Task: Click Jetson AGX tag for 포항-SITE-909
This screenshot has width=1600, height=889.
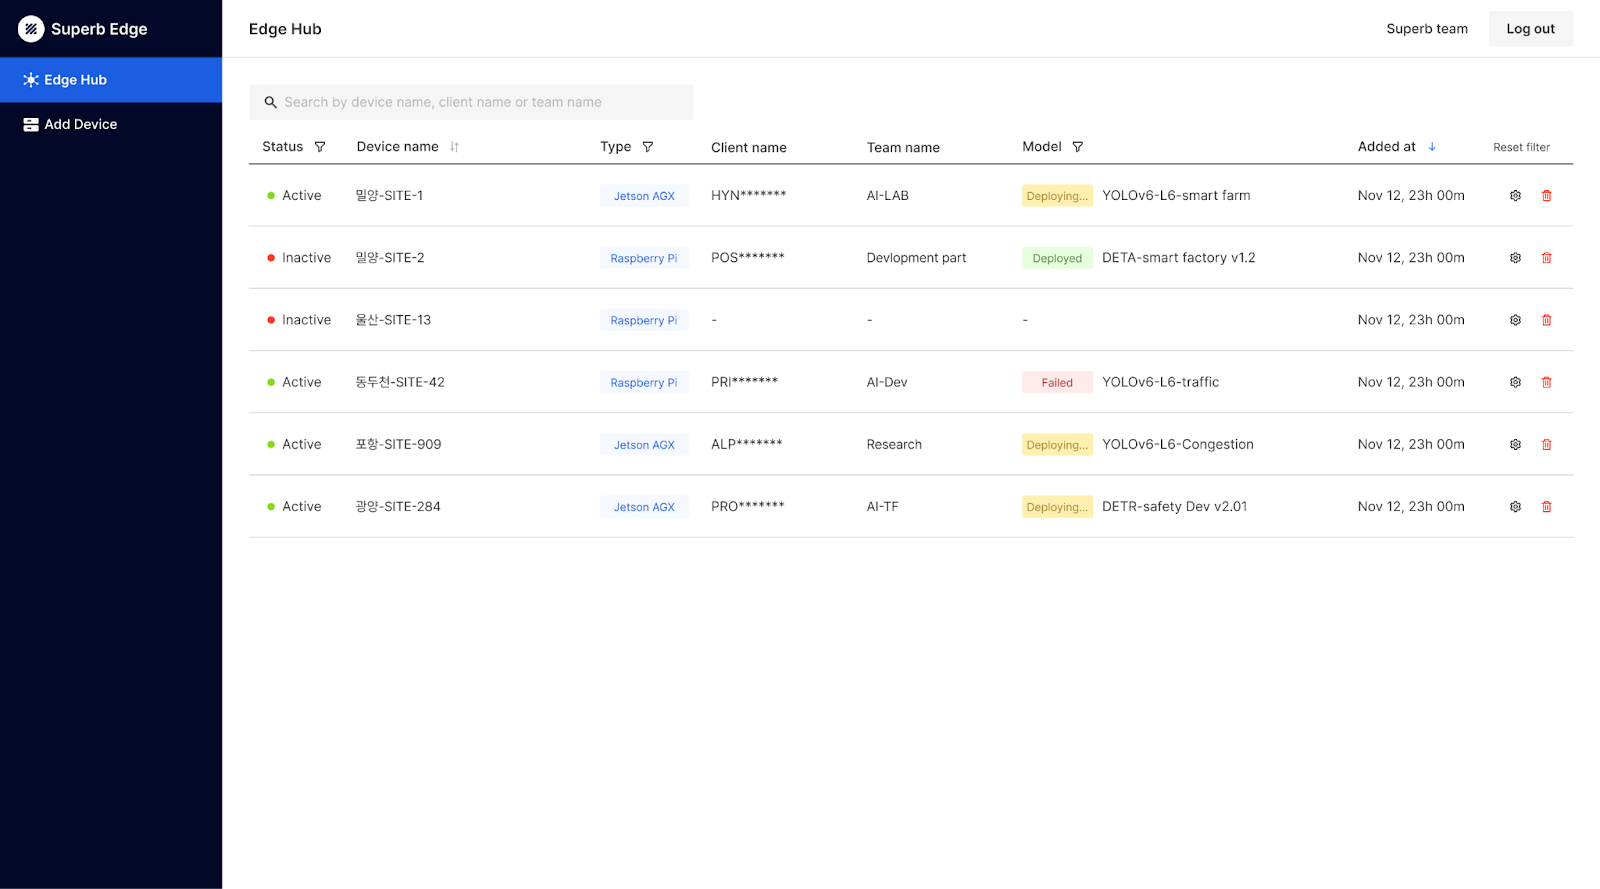Action: (644, 445)
